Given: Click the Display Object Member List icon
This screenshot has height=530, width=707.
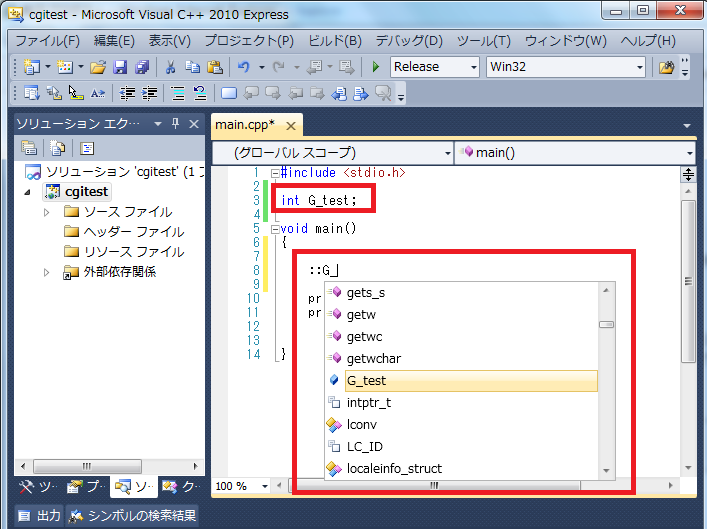Looking at the screenshot, I should [31, 93].
